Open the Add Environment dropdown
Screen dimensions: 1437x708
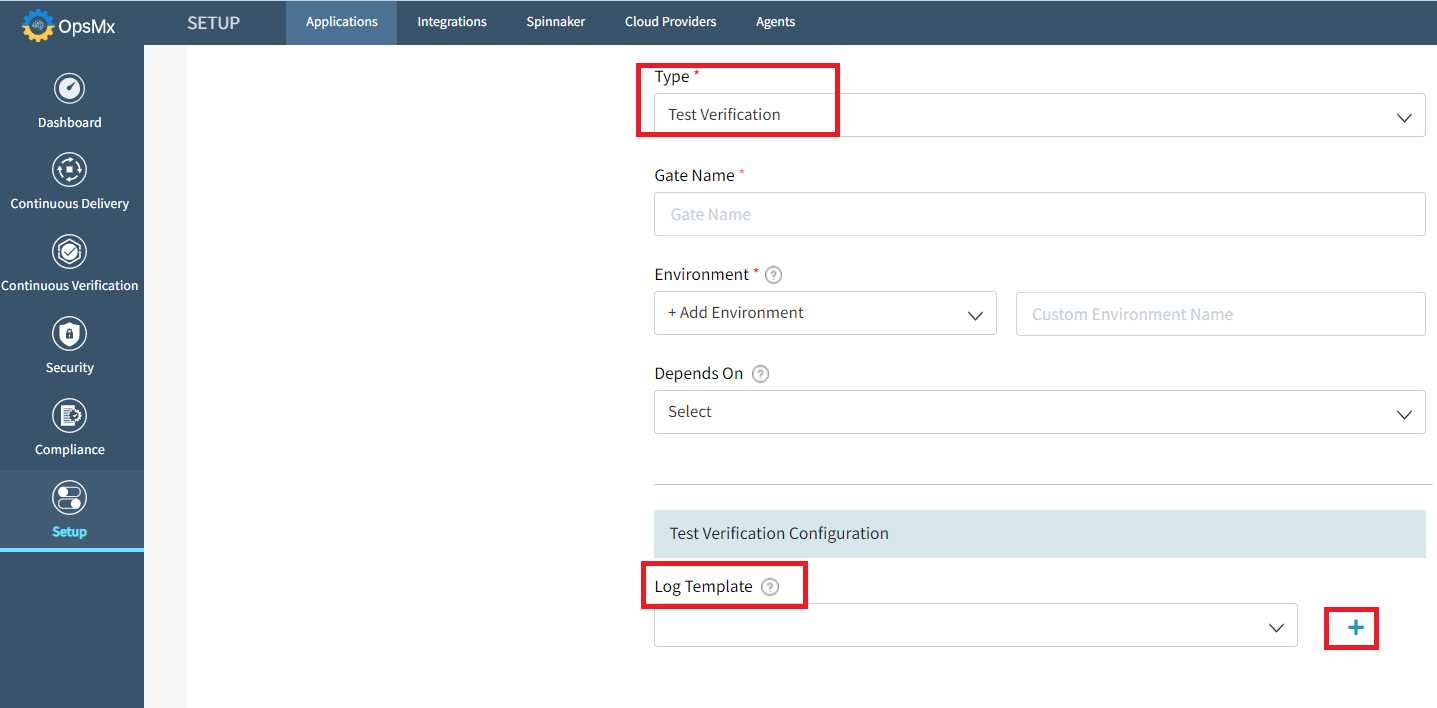(x=825, y=313)
